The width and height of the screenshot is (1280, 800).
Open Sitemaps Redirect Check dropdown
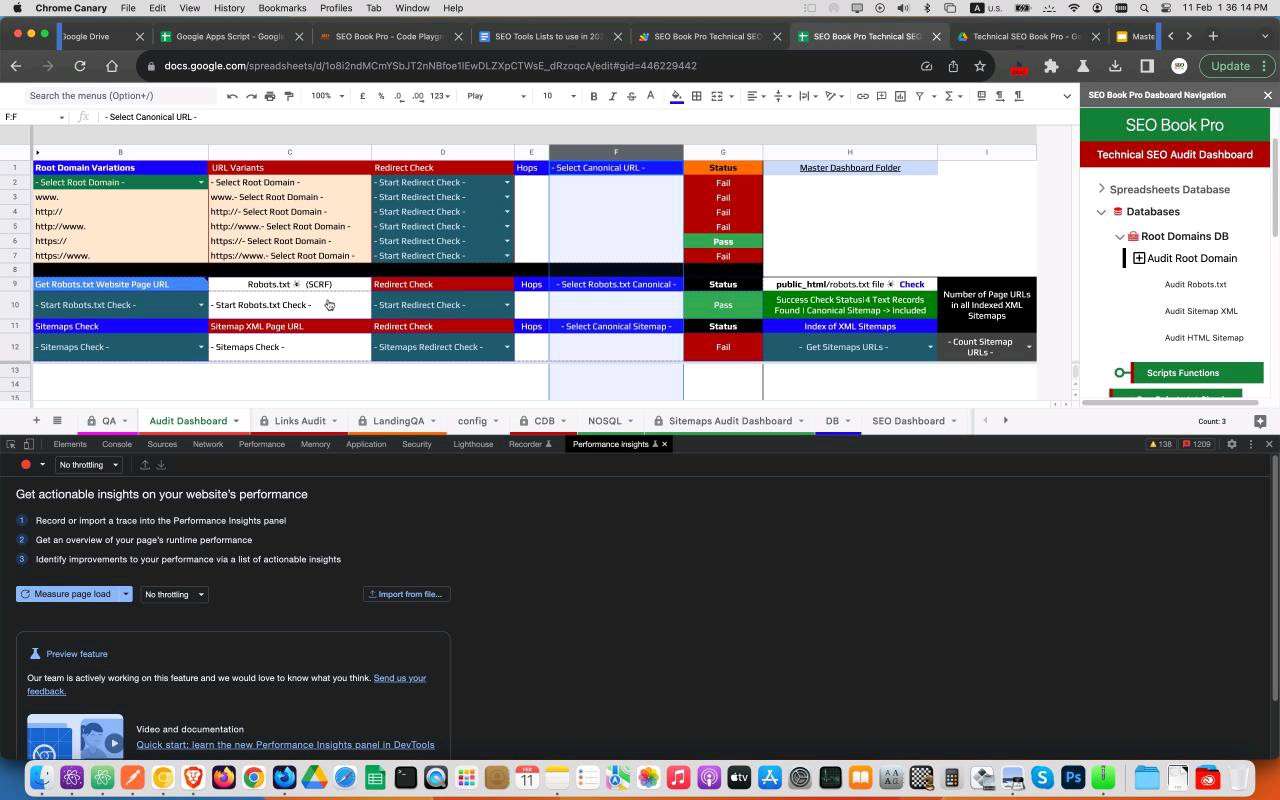(507, 347)
